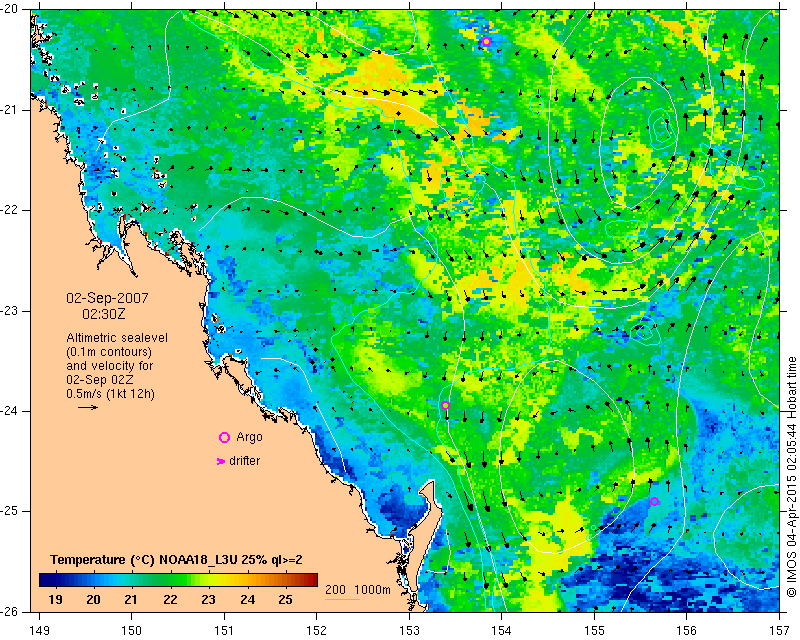Image resolution: width=800 pixels, height=640 pixels.
Task: Click the '152' longitude axis label
Action: tap(317, 631)
